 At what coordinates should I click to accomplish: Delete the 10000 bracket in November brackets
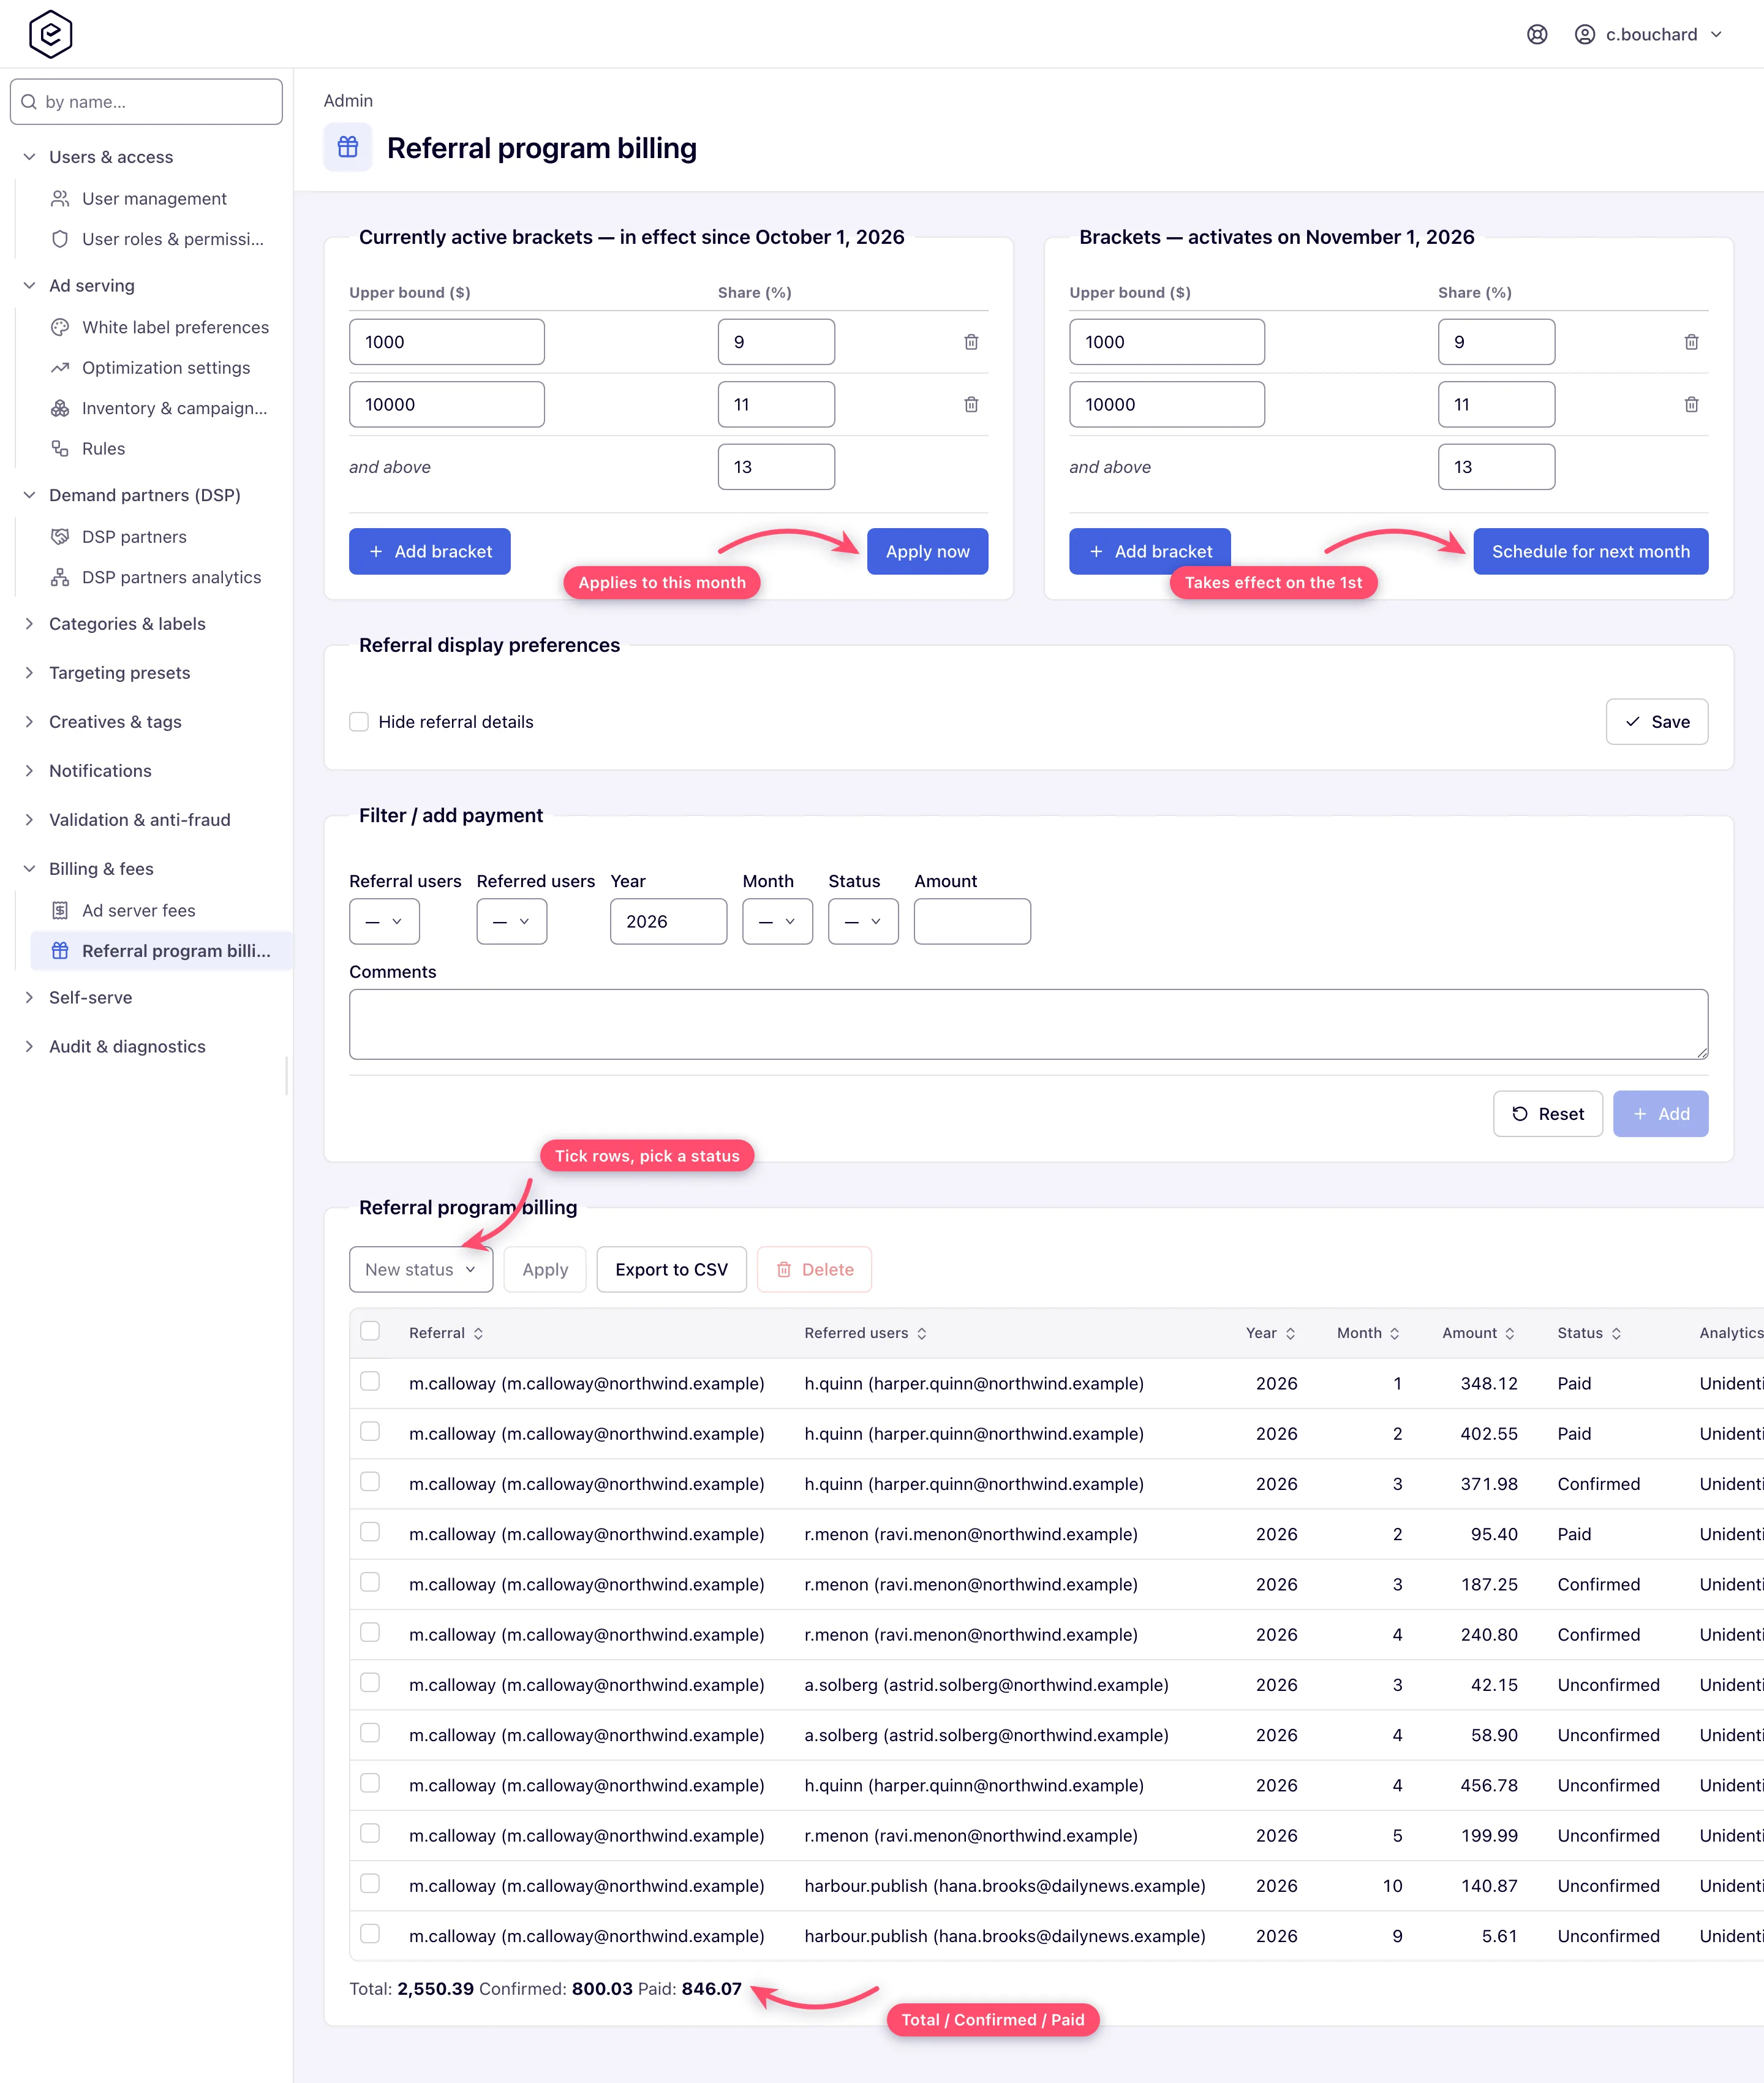click(x=1691, y=404)
